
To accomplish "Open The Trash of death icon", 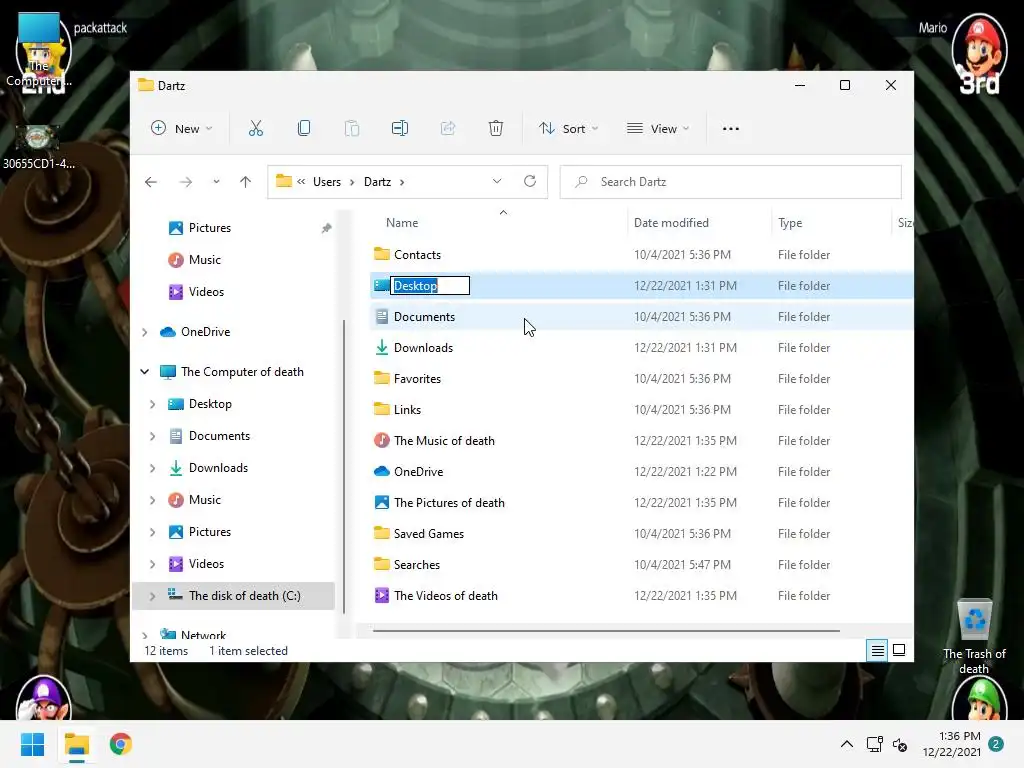I will click(x=974, y=637).
